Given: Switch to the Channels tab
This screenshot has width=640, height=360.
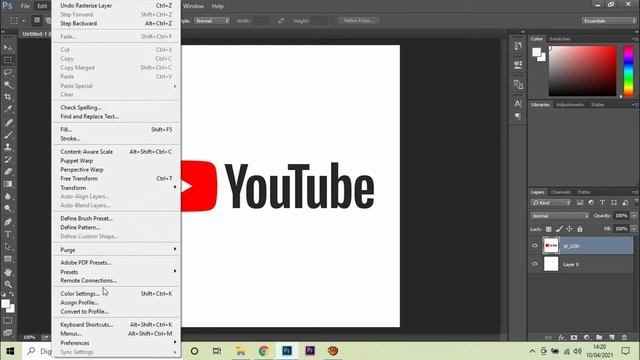Looking at the screenshot, I should 561,192.
